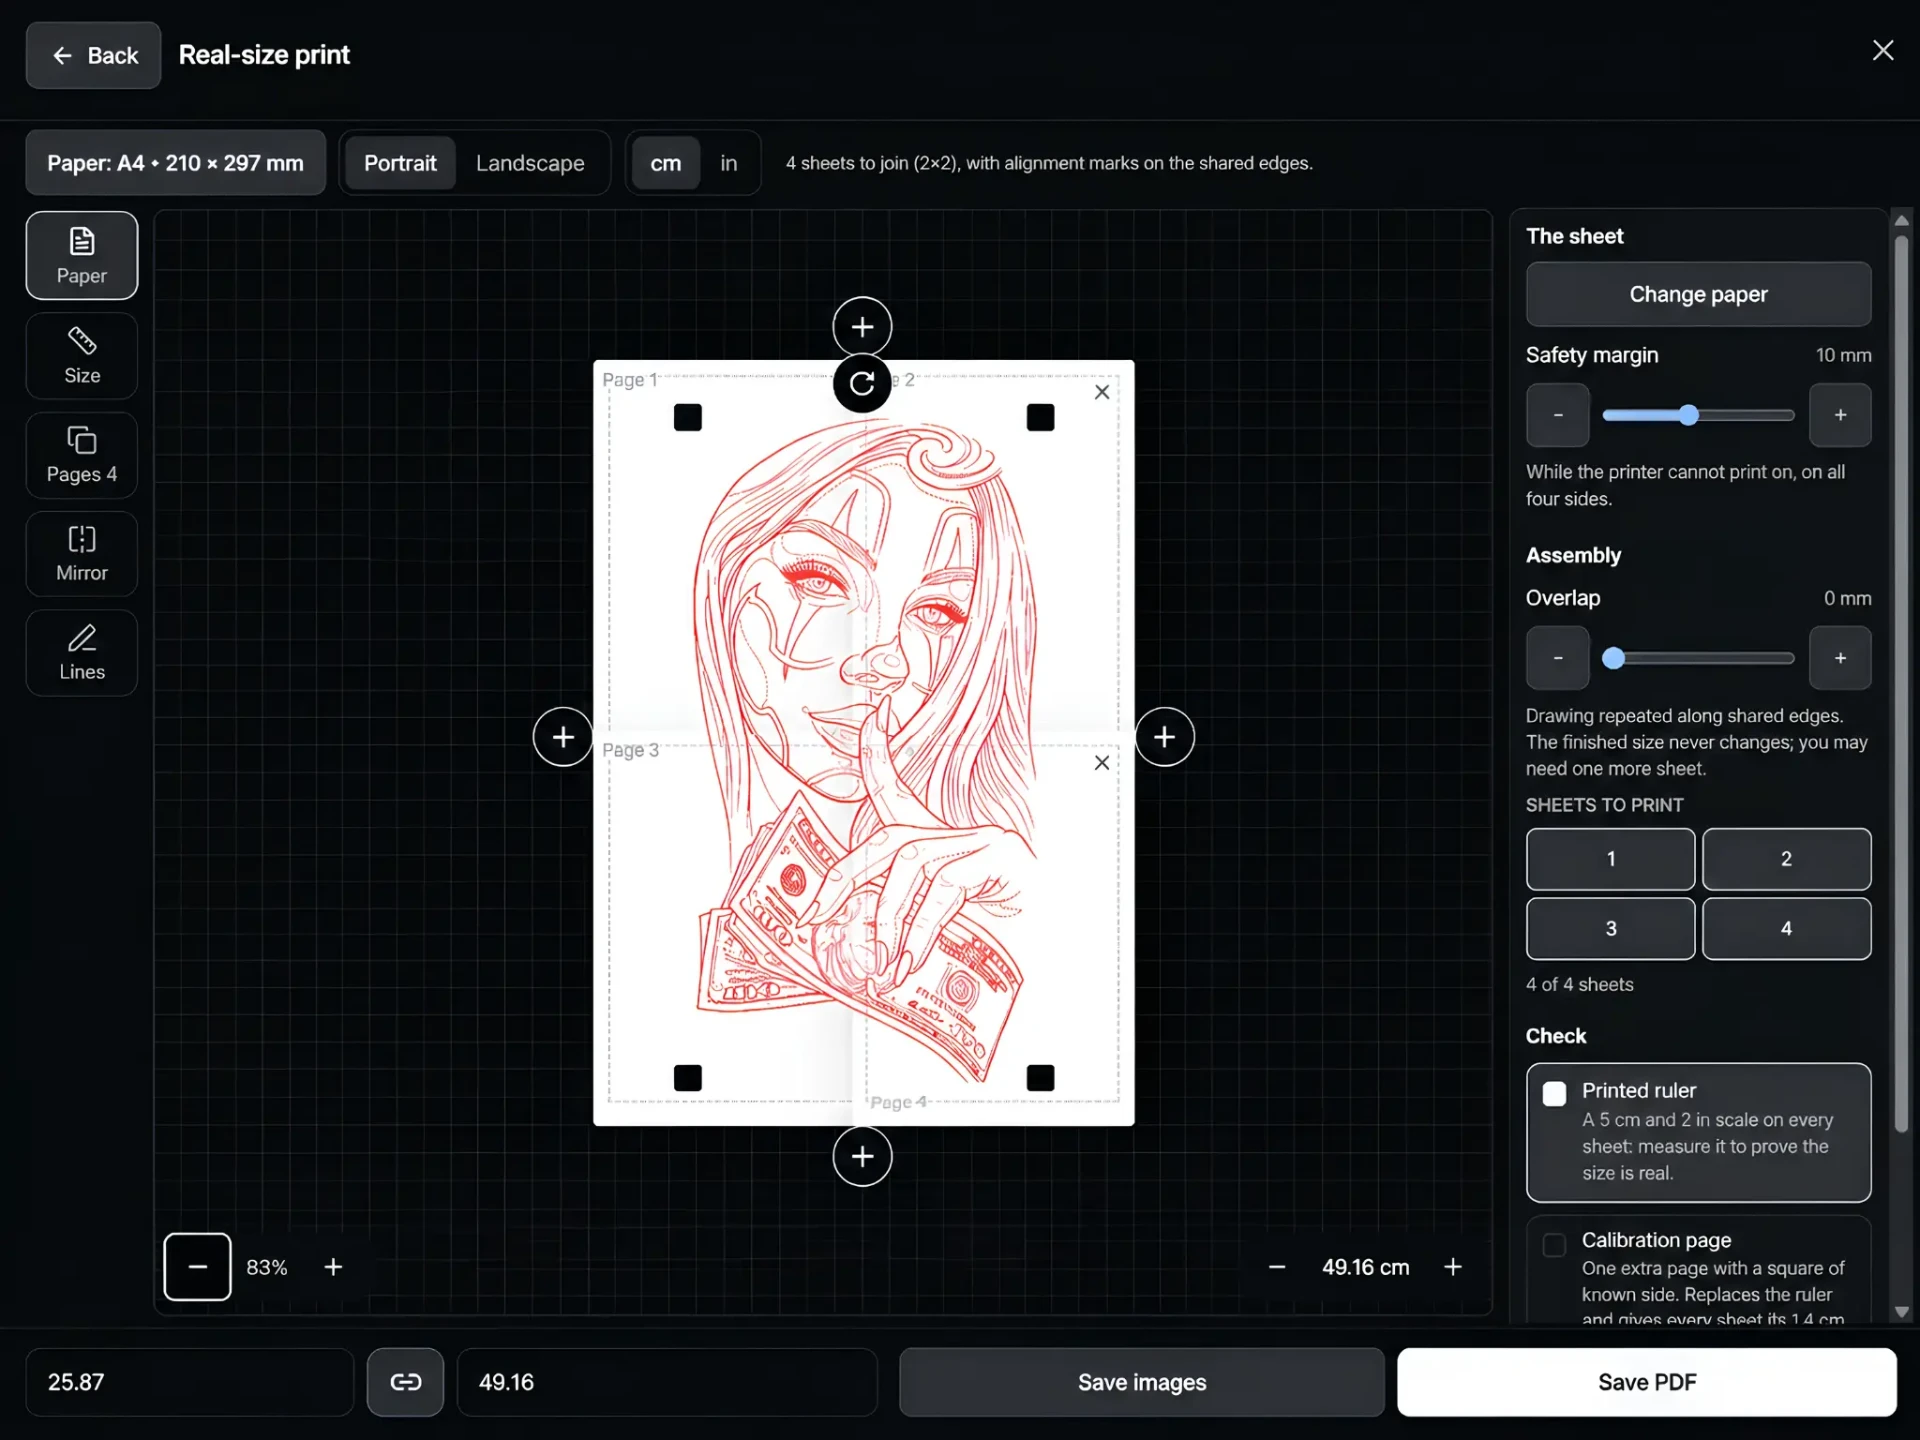Viewport: 1920px width, 1440px height.
Task: Click the 49.16 cm size readout
Action: (1365, 1267)
